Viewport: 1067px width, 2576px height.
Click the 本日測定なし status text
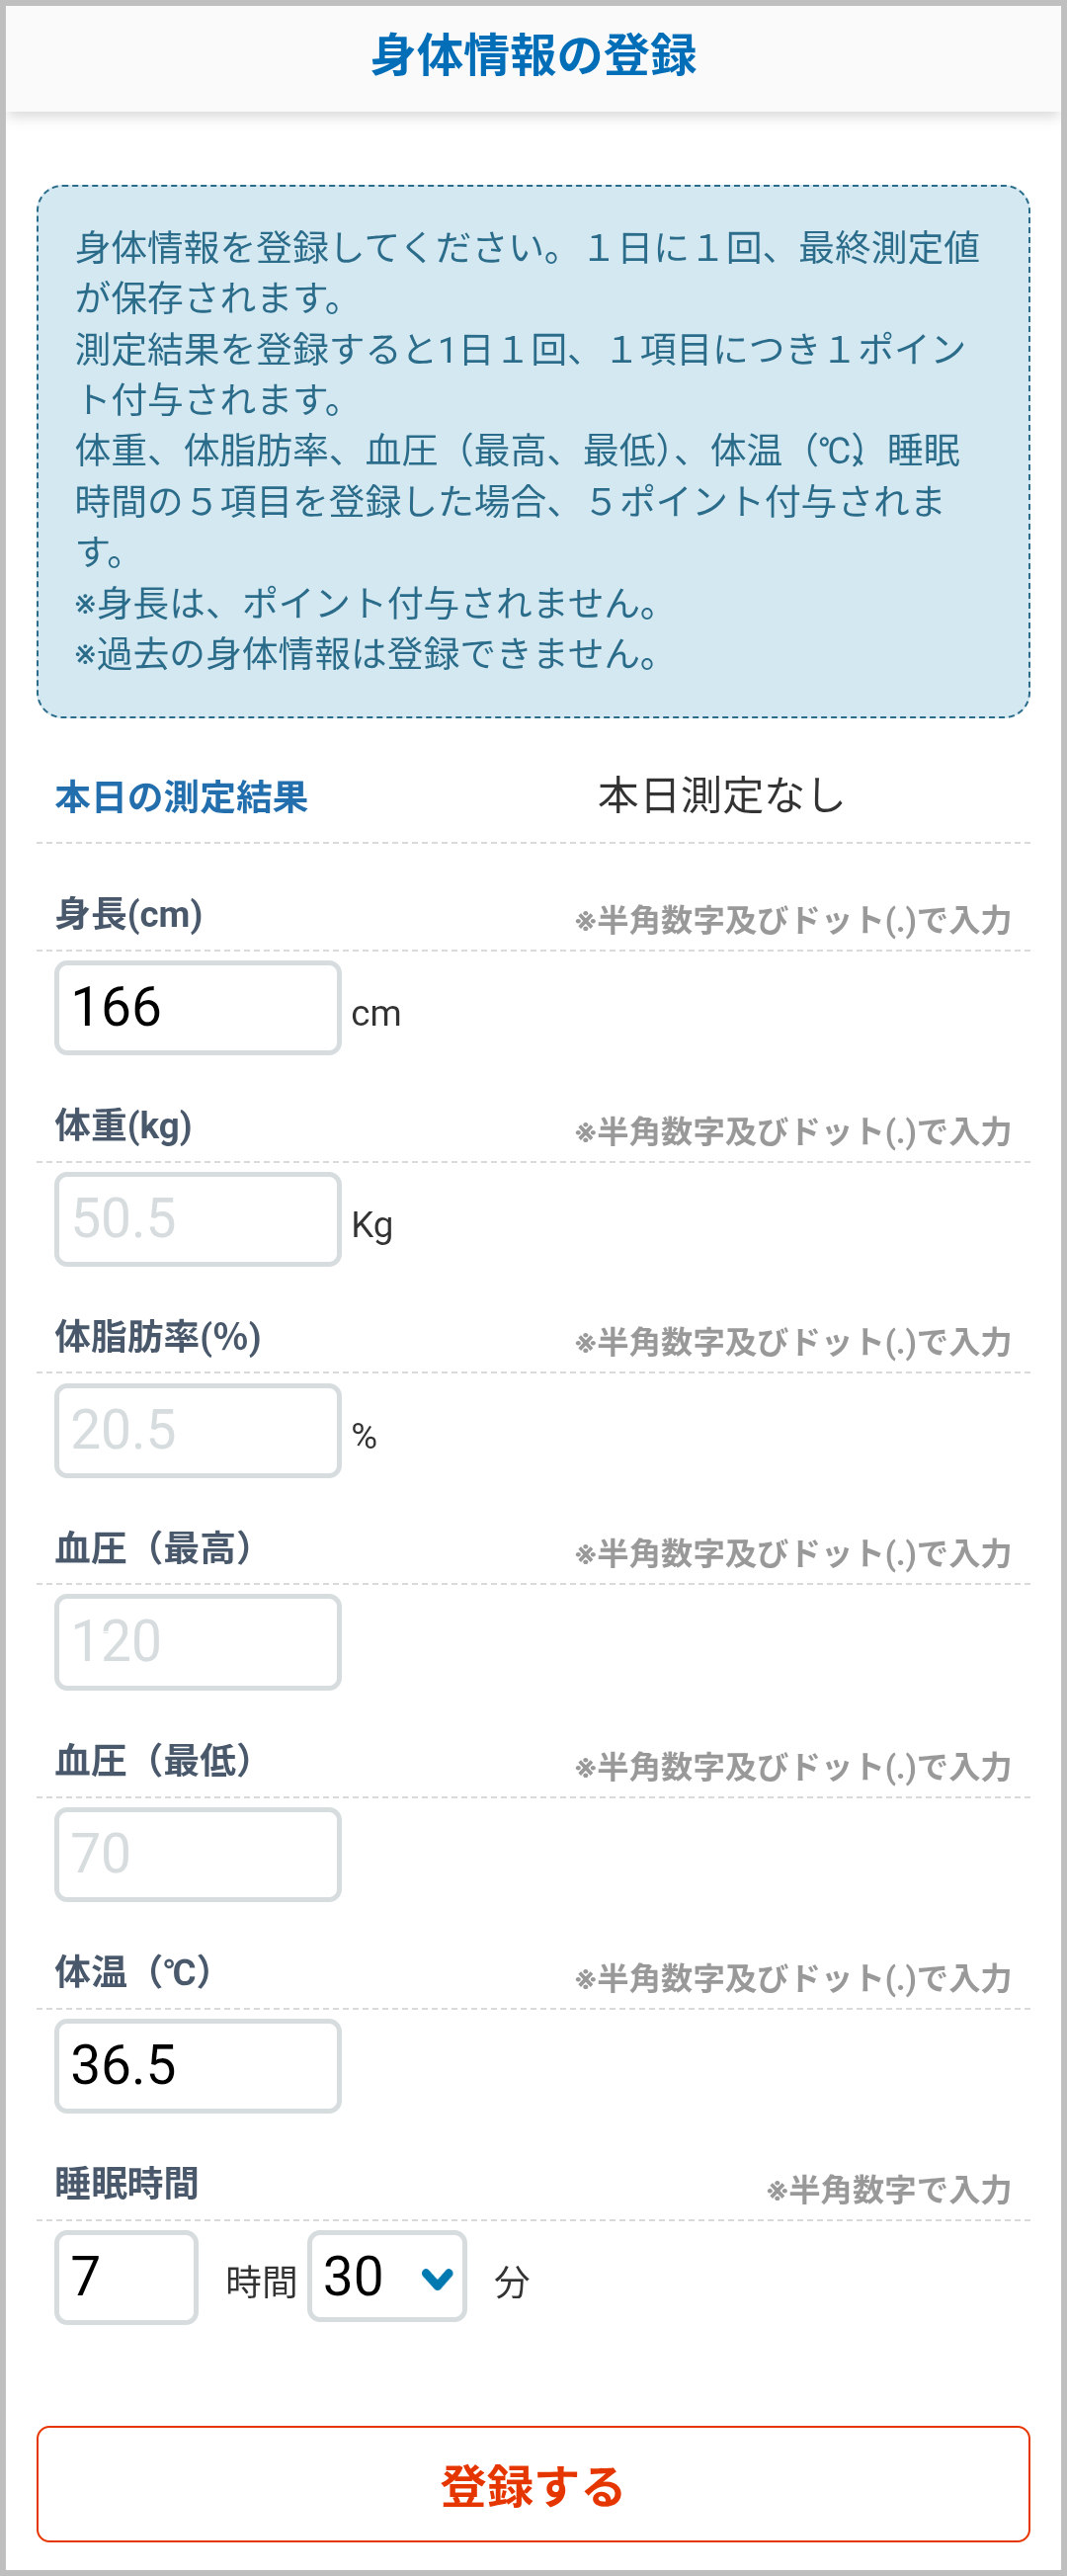(x=721, y=796)
